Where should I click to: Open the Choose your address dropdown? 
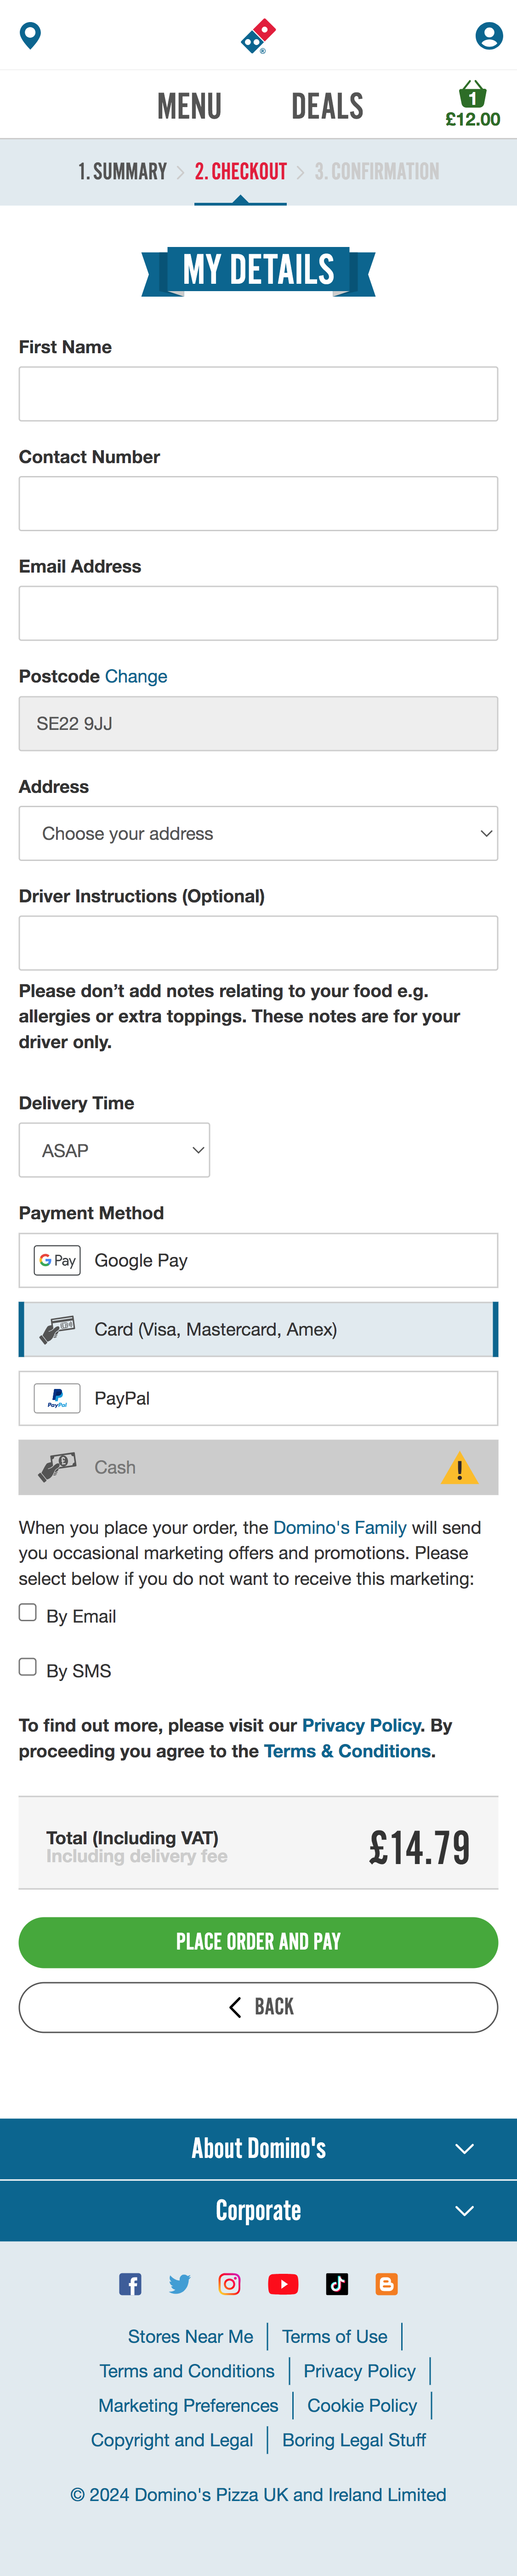(258, 832)
